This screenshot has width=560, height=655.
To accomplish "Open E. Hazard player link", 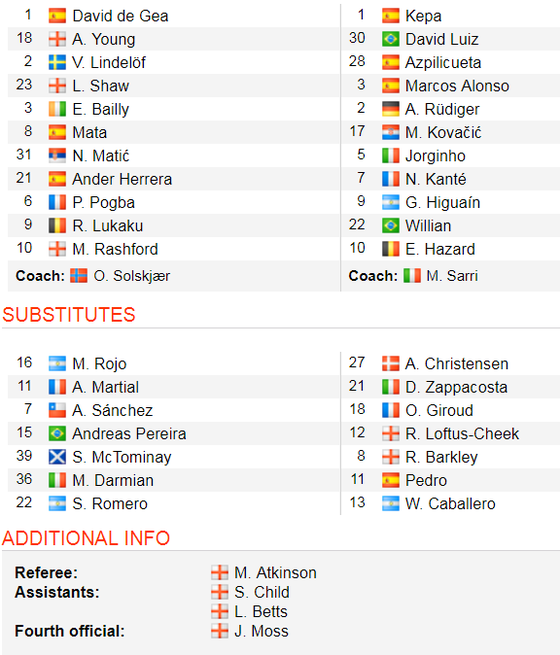I will tap(440, 249).
